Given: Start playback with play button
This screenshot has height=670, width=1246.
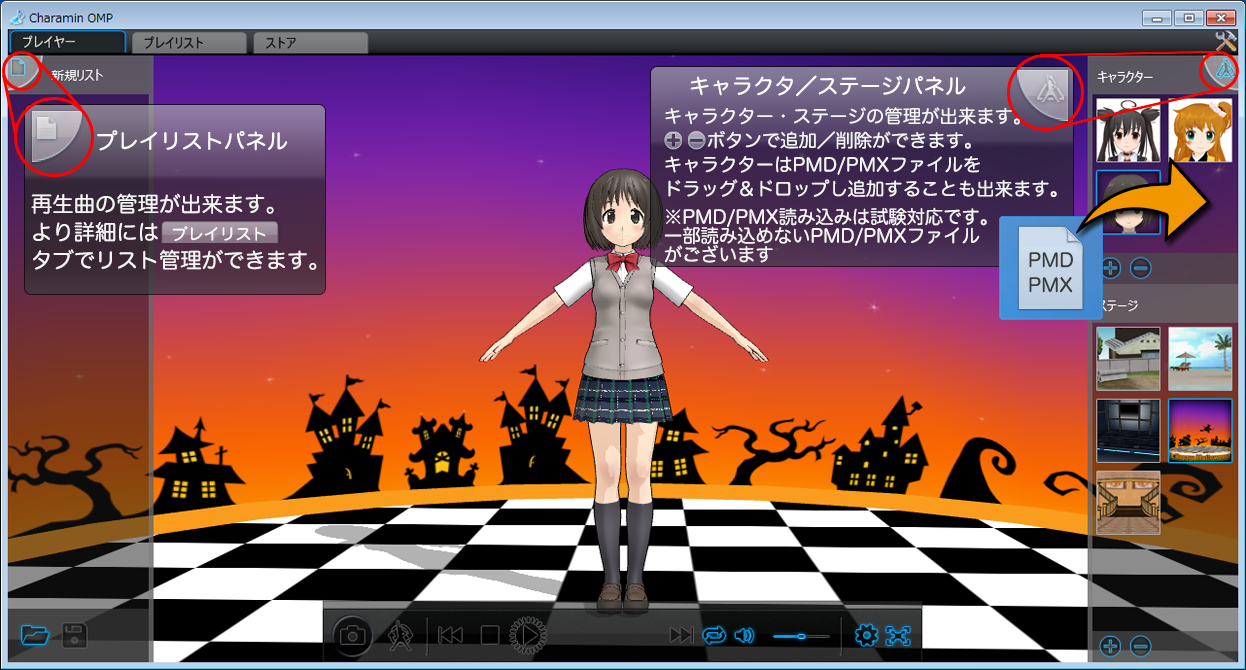Looking at the screenshot, I should (x=527, y=634).
